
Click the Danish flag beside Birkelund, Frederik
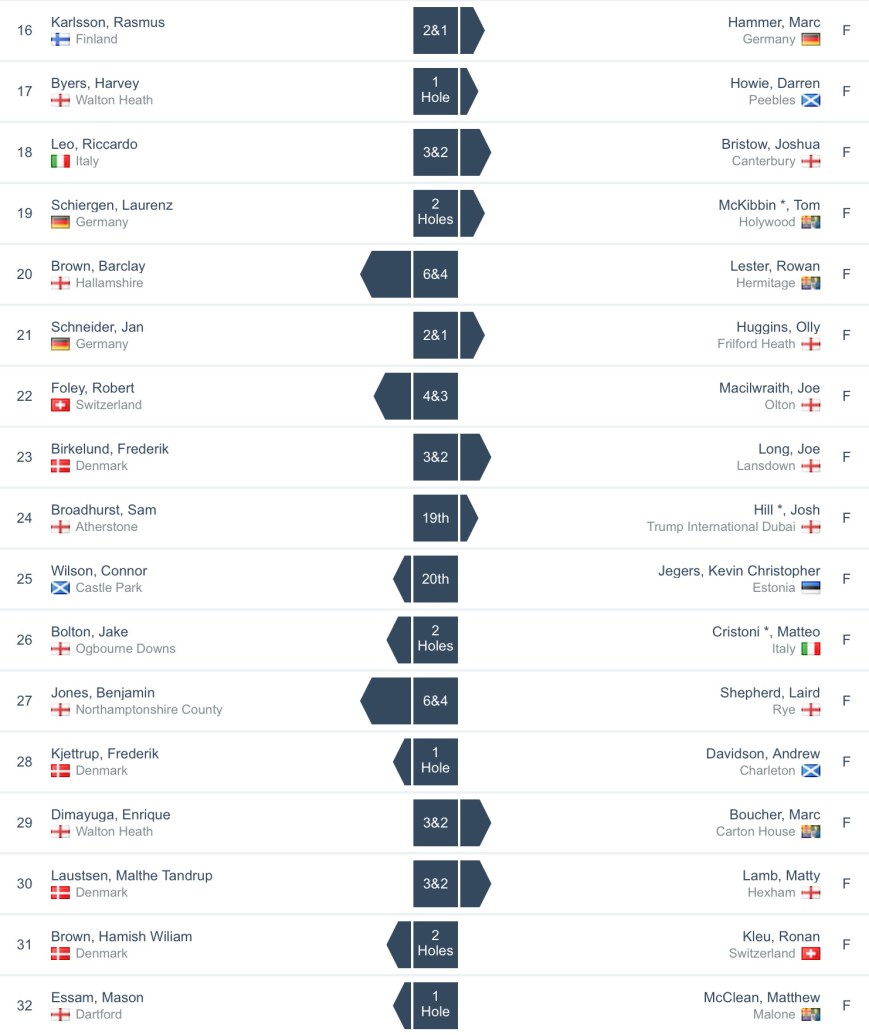coord(60,467)
